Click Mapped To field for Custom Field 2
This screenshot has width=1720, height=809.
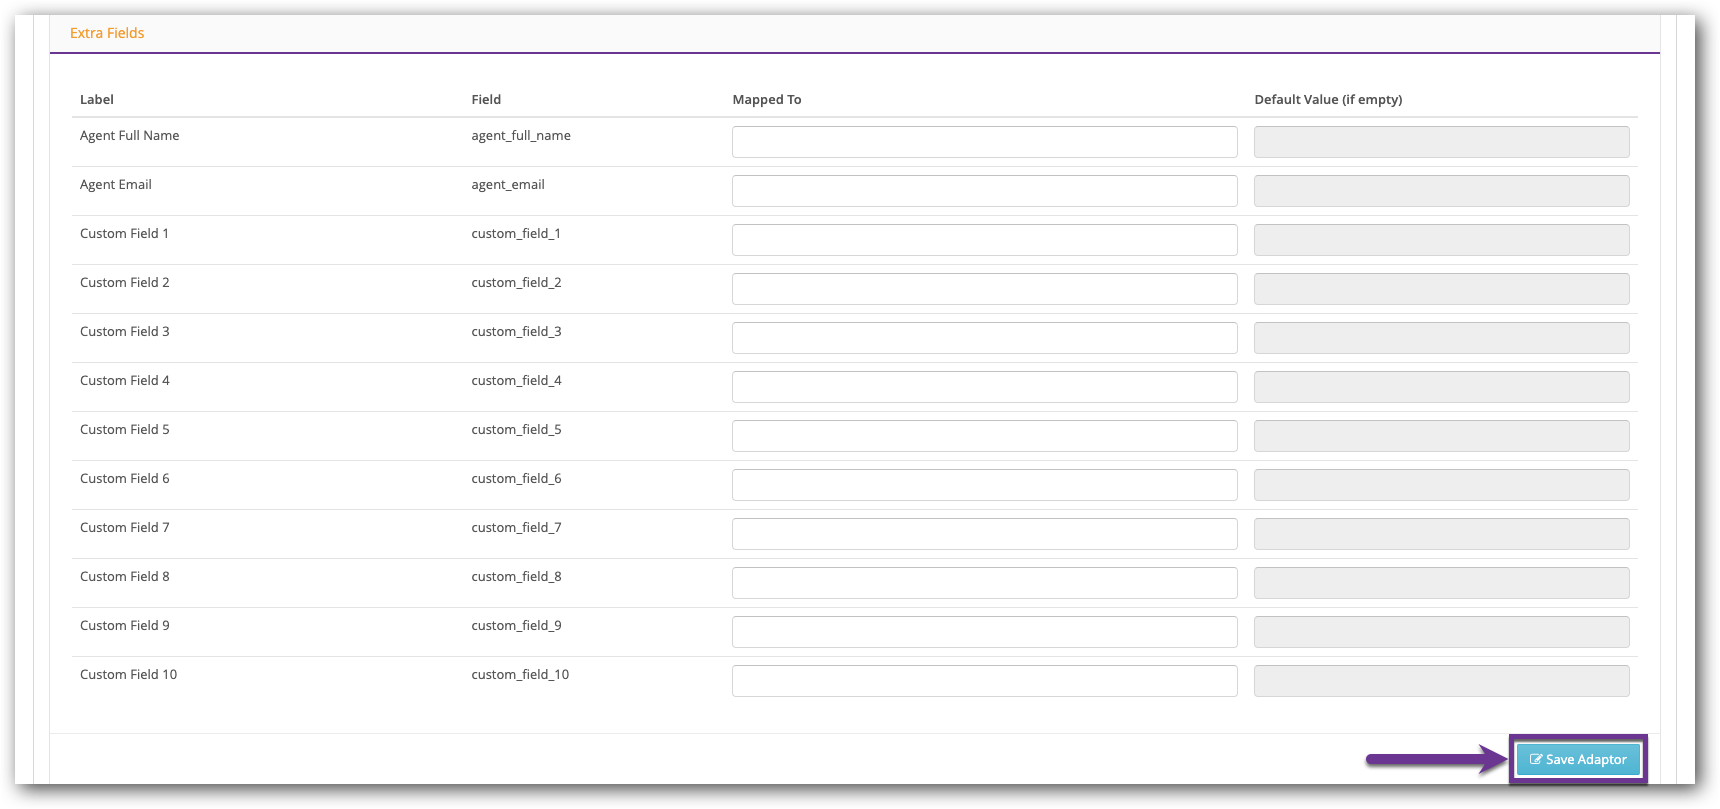pyautogui.click(x=985, y=289)
